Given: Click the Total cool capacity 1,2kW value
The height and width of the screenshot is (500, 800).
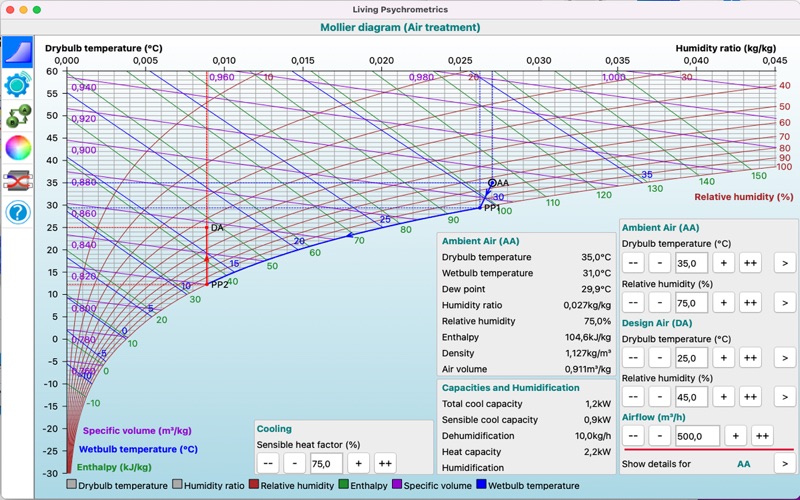Looking at the screenshot, I should pyautogui.click(x=598, y=404).
